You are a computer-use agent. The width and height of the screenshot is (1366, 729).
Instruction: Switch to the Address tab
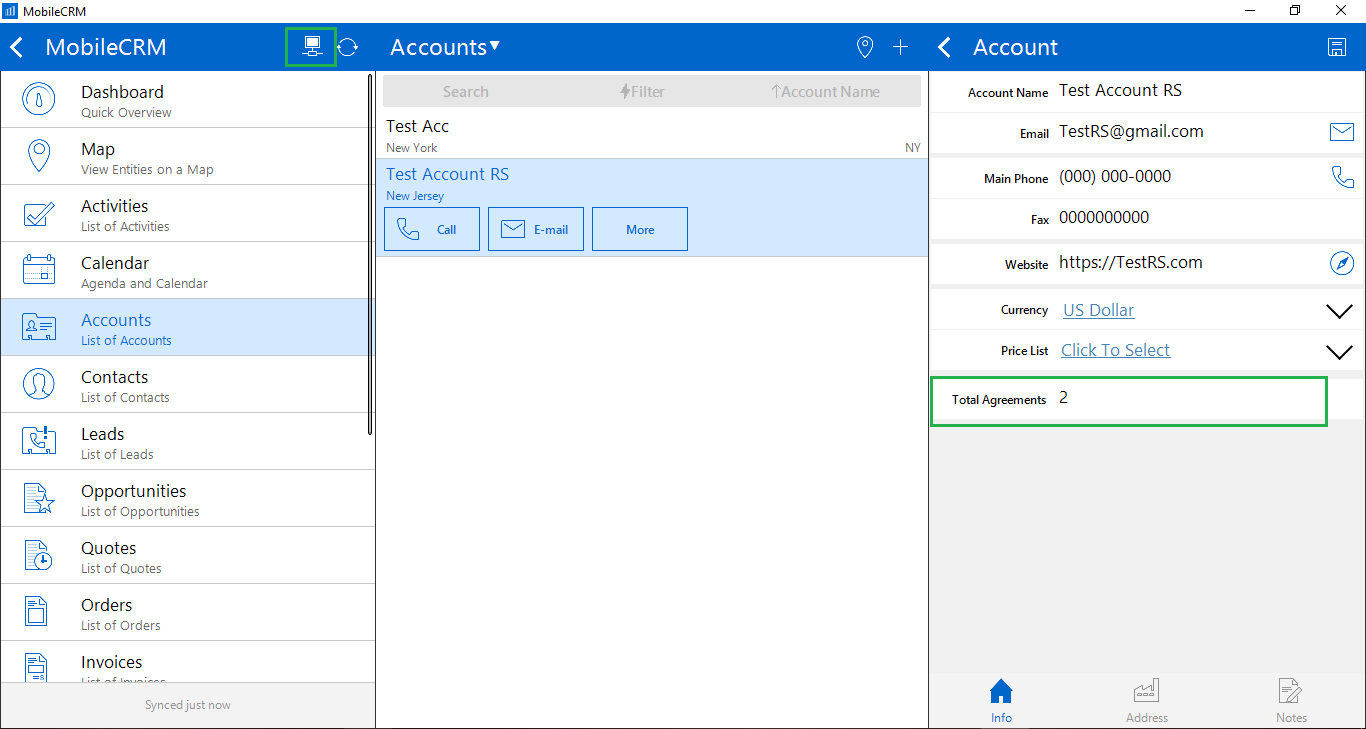click(1146, 701)
